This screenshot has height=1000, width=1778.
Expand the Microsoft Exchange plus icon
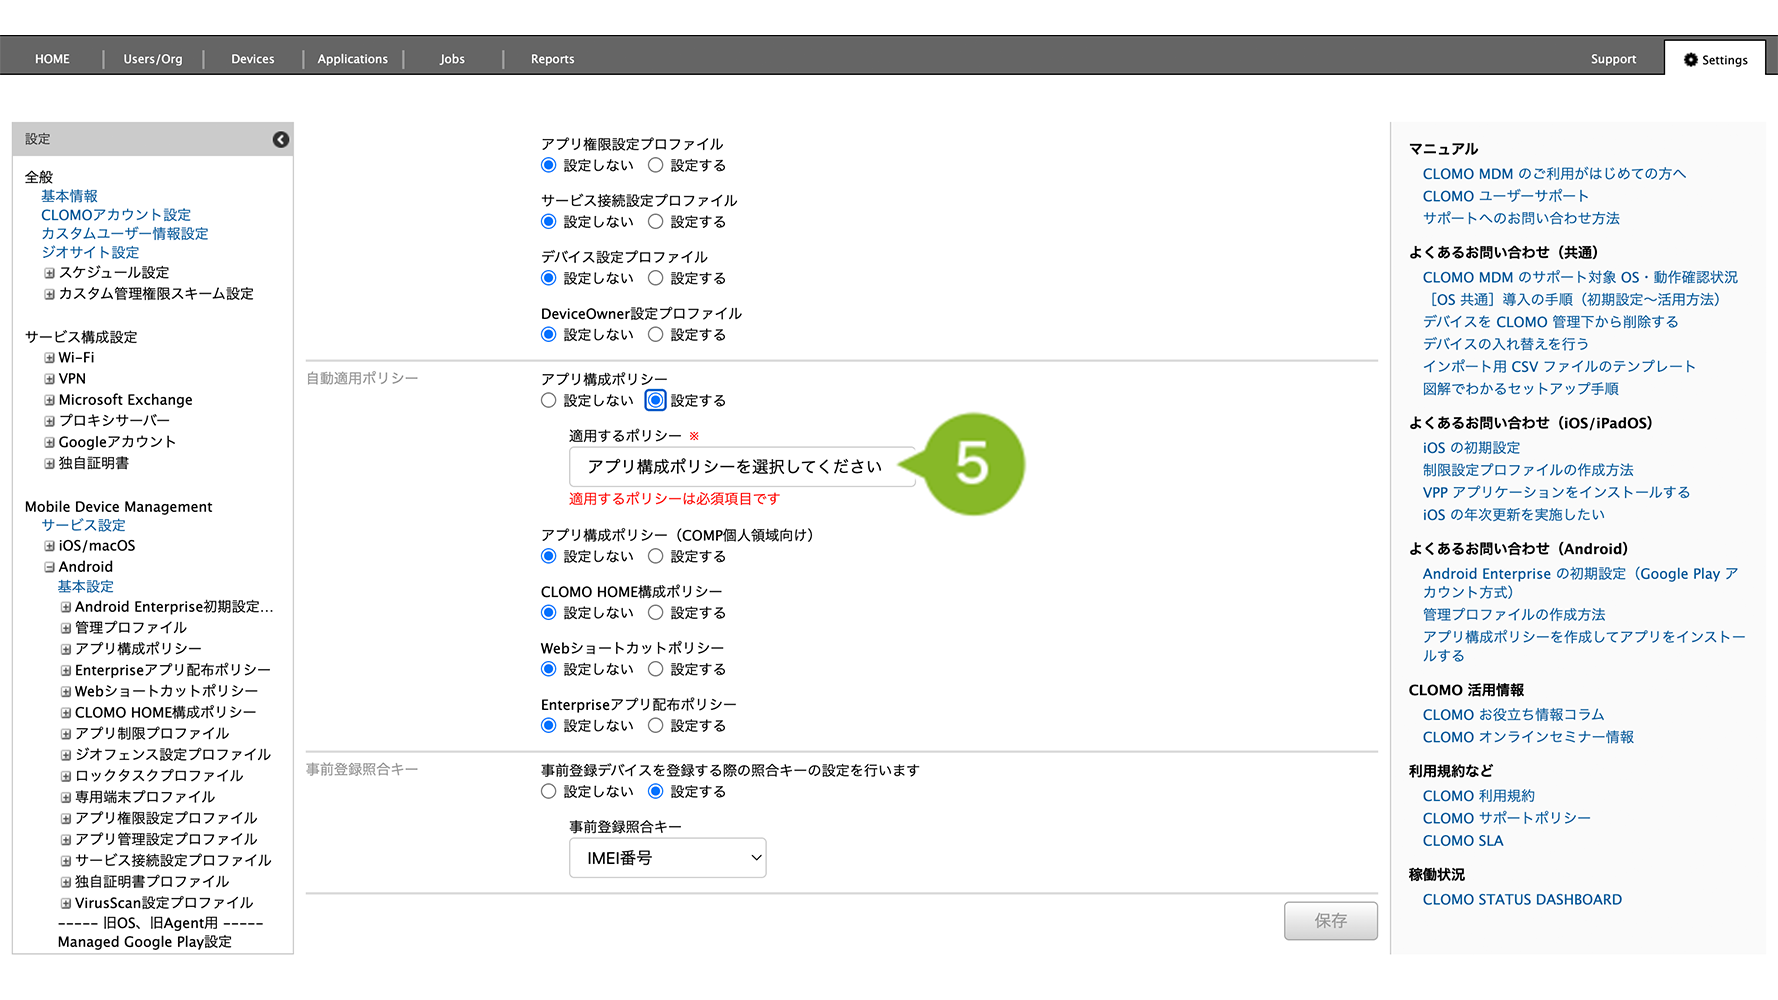49,400
